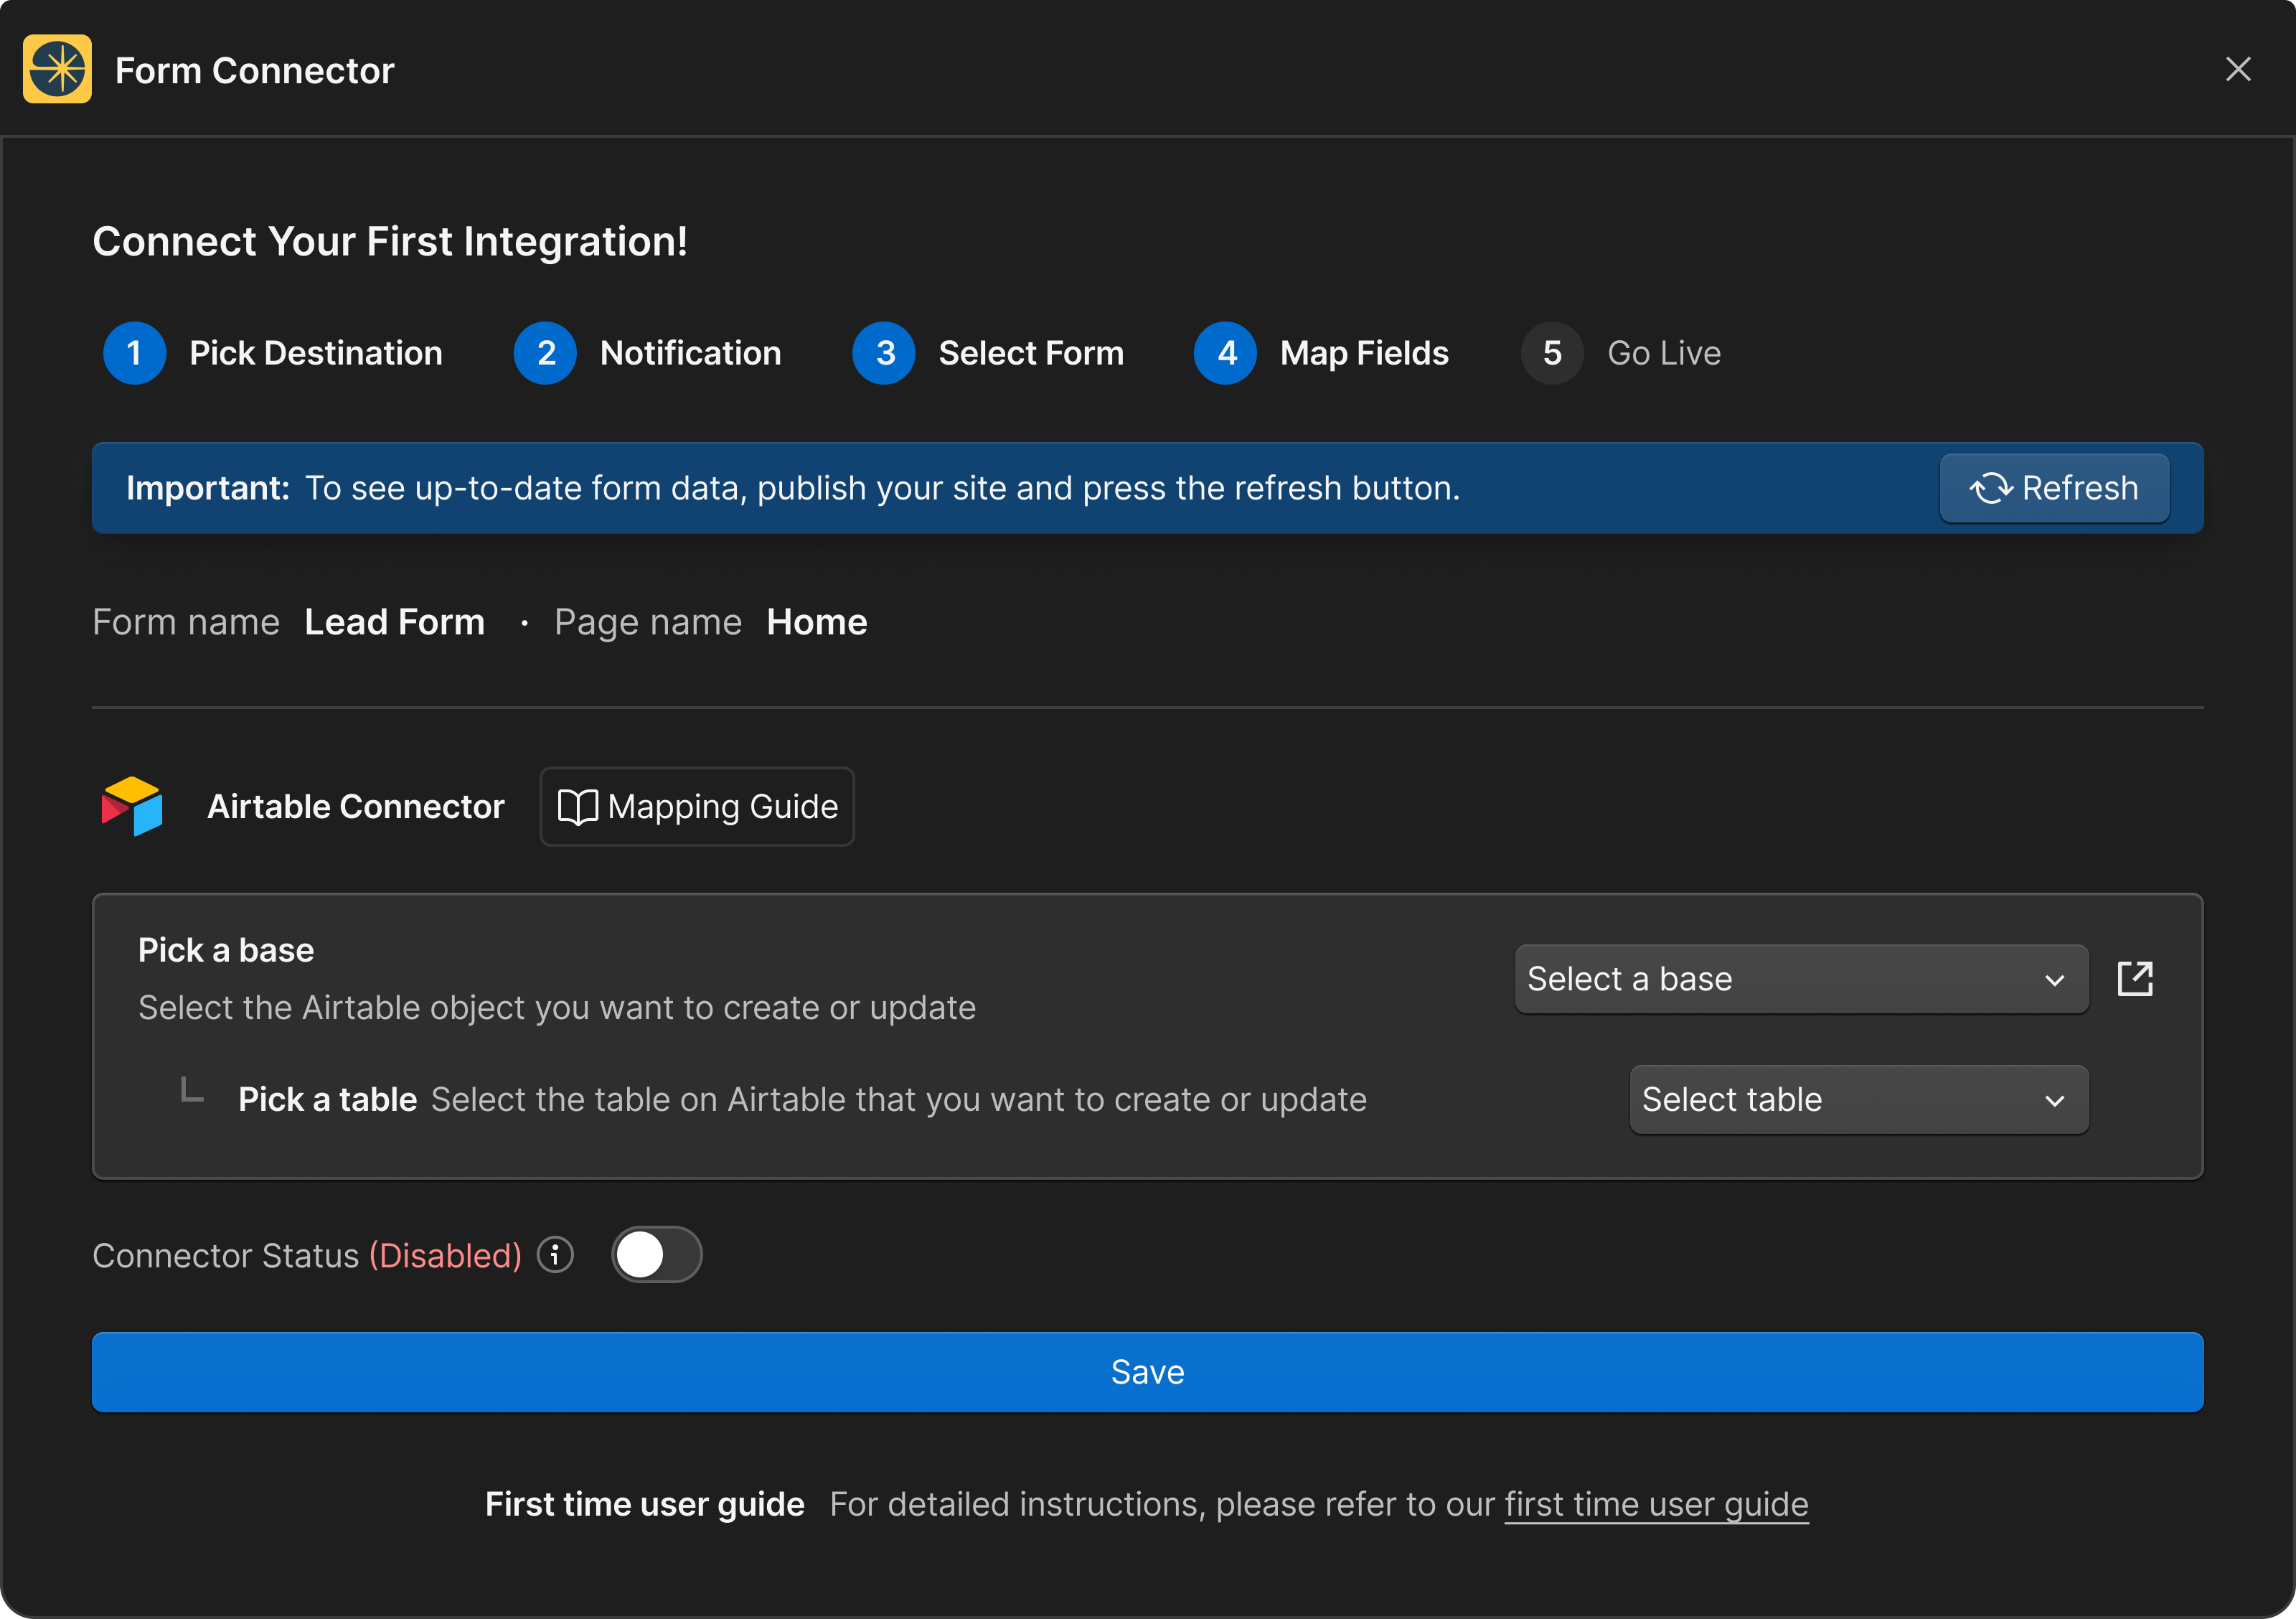Open the first time user guide link

(x=1656, y=1503)
